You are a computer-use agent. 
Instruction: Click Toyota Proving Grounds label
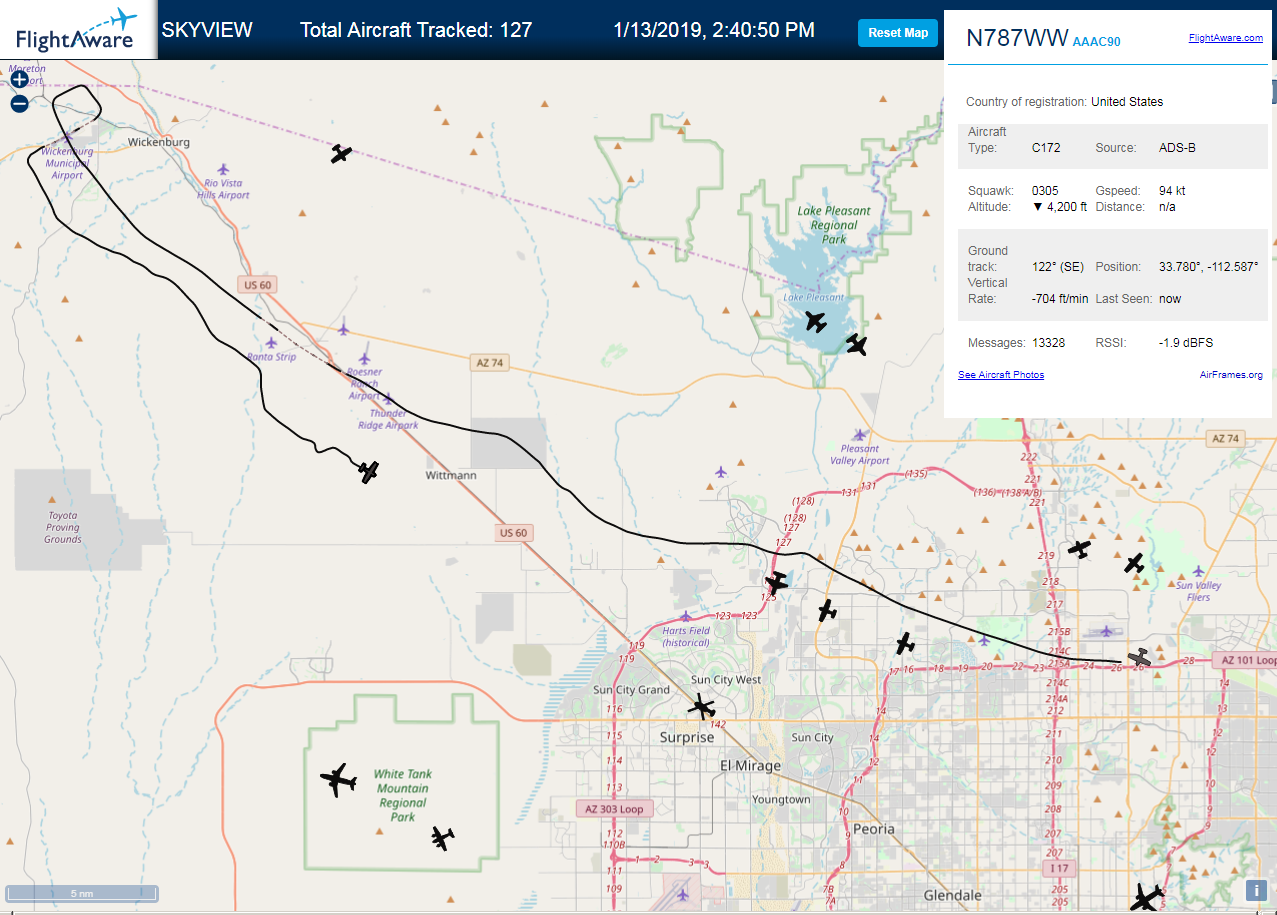click(x=62, y=528)
